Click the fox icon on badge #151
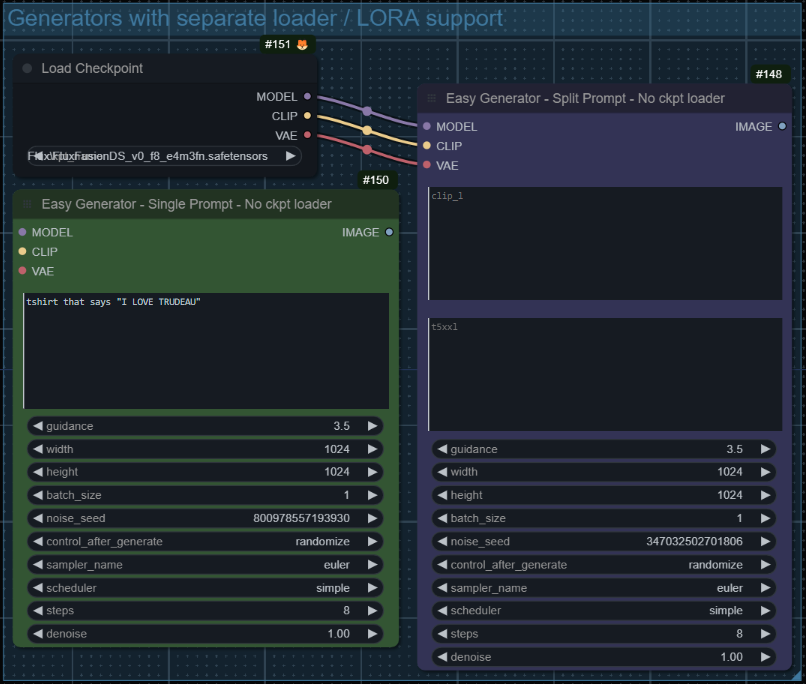 pos(301,44)
